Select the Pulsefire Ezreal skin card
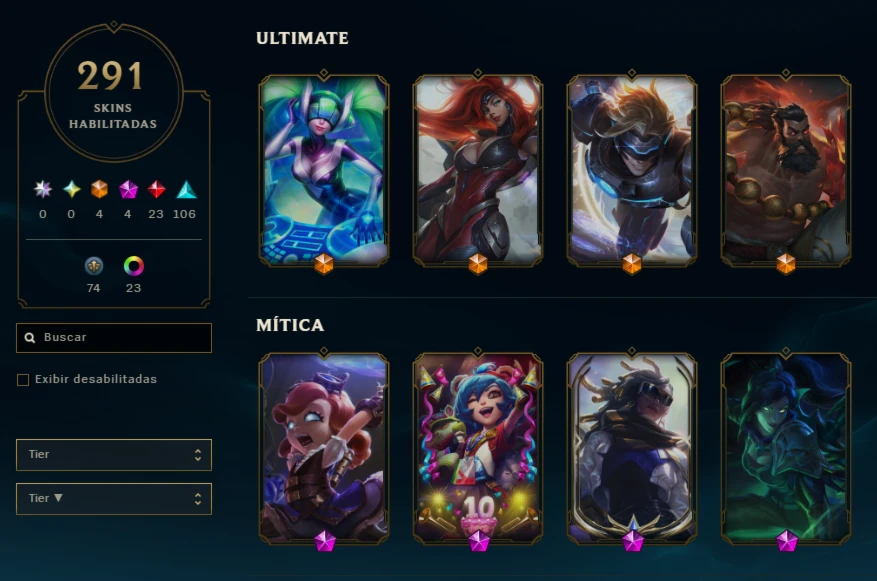 point(632,169)
